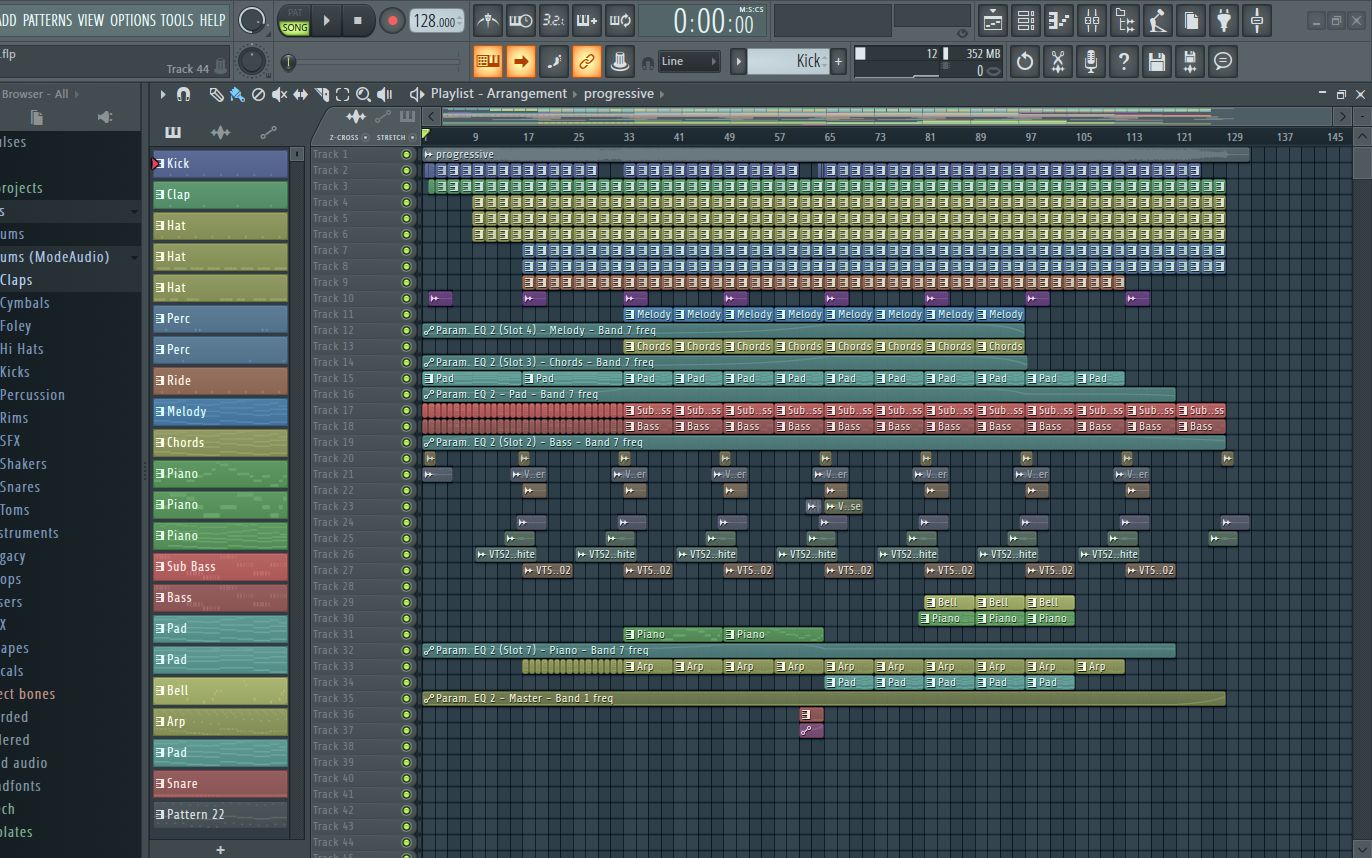
Task: Toggle auto-scroll arrow icon
Action: (x=521, y=61)
